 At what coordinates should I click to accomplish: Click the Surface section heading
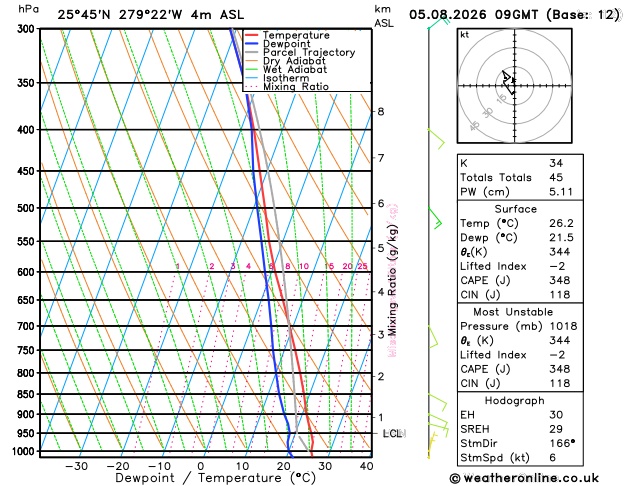(515, 209)
